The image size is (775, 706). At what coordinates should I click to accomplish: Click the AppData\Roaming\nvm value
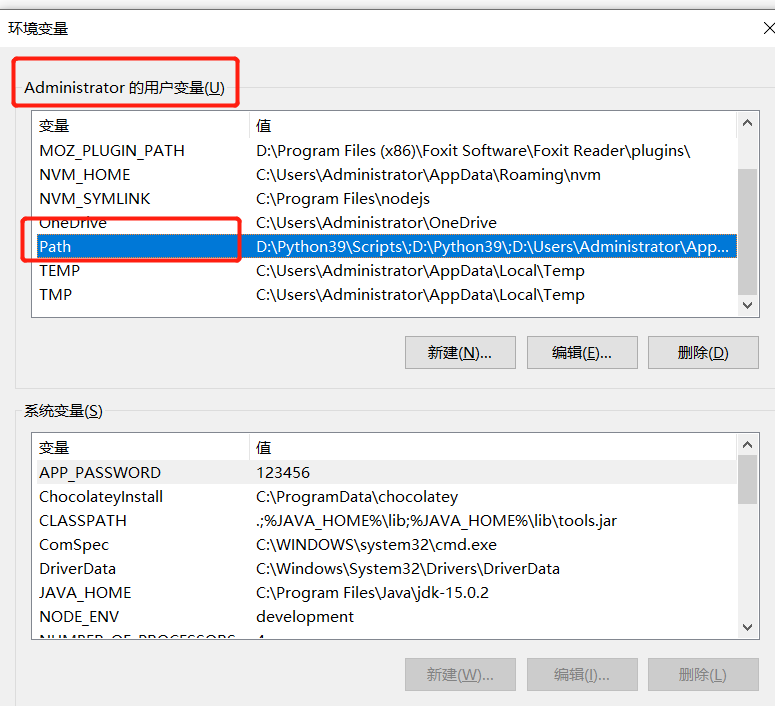coord(428,175)
